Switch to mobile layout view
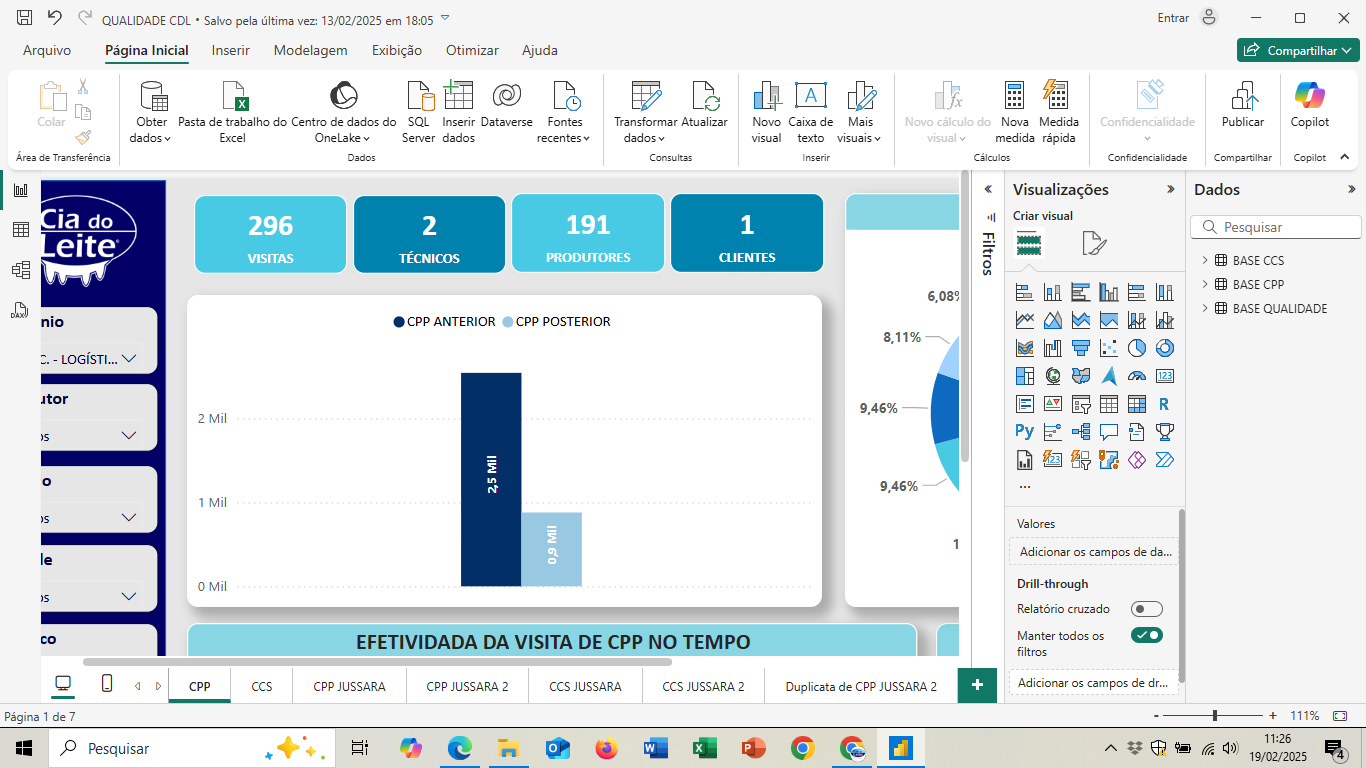1366x768 pixels. click(x=107, y=684)
